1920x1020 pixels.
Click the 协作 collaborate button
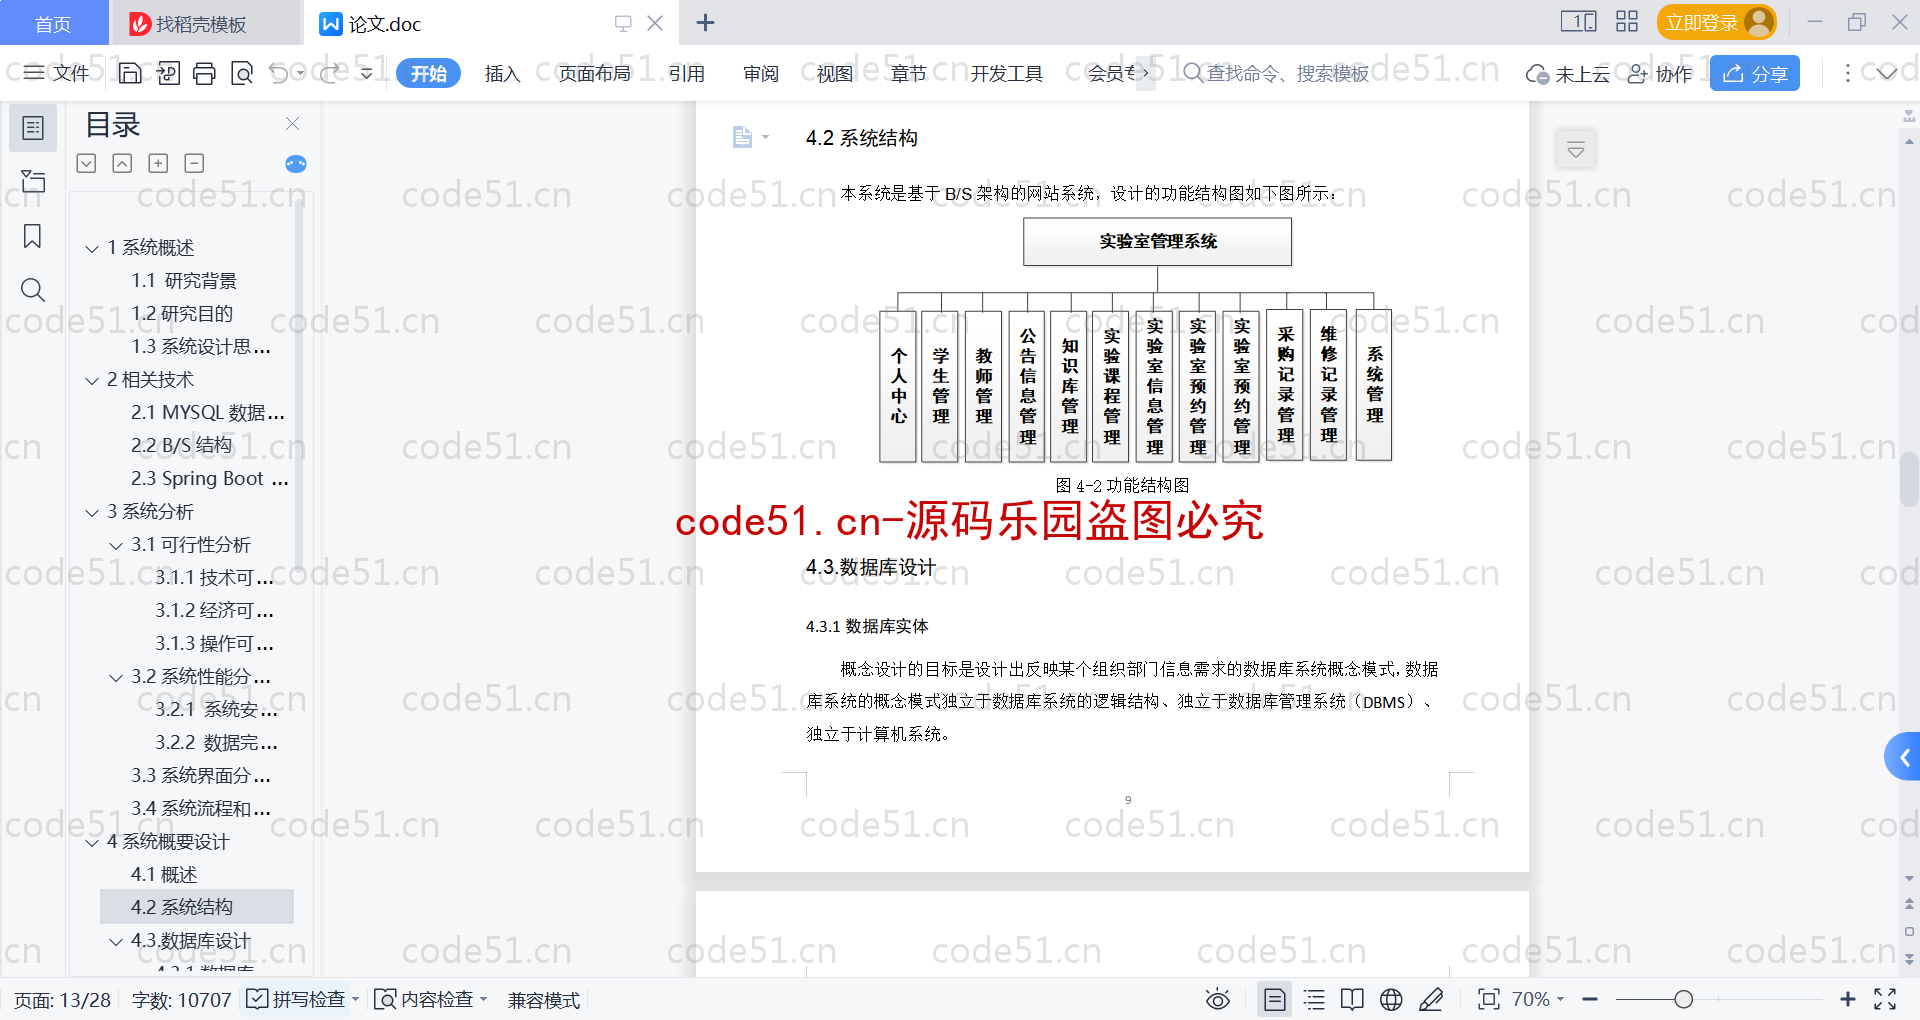point(1660,73)
